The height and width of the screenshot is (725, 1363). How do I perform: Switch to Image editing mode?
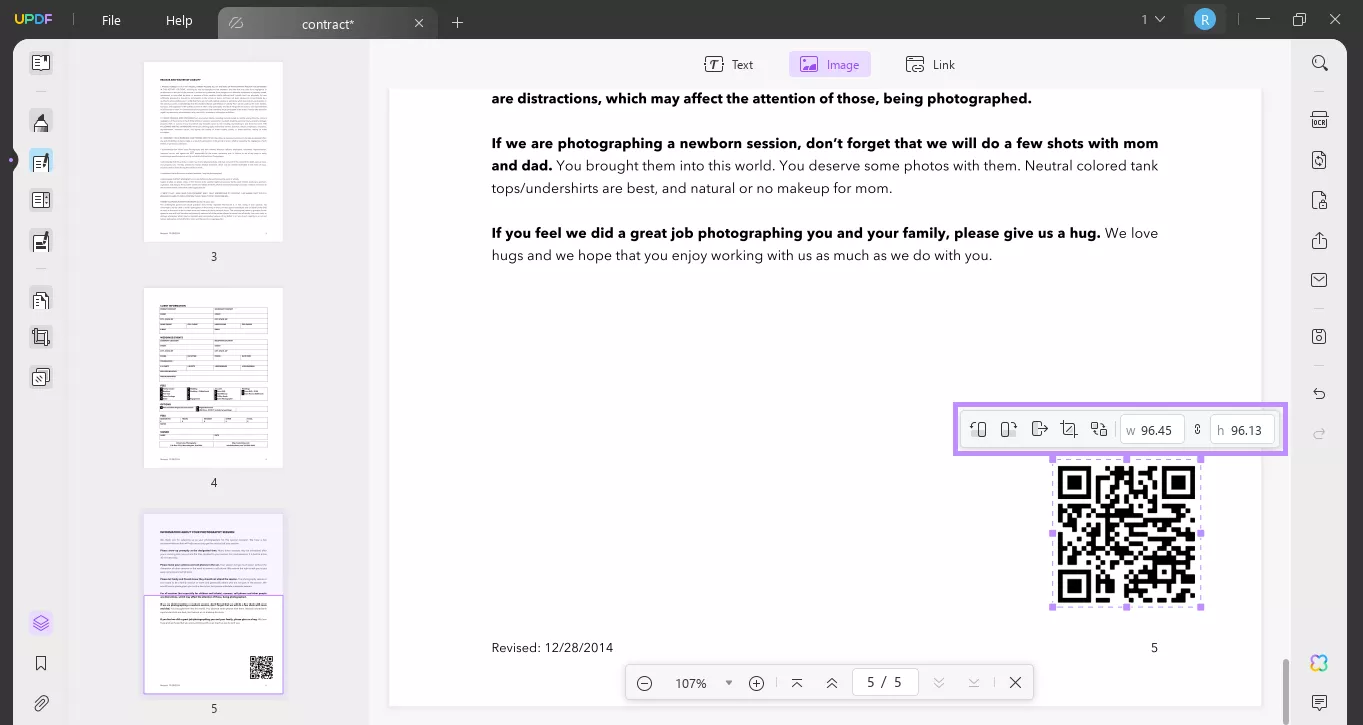coord(830,64)
